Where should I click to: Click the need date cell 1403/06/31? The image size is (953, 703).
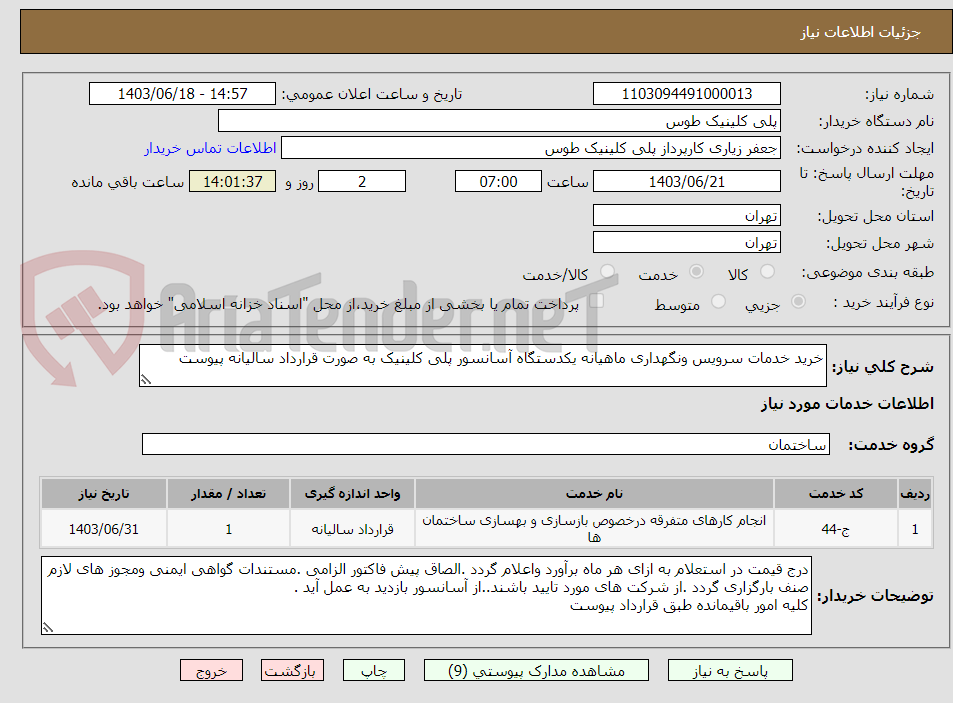pyautogui.click(x=104, y=529)
